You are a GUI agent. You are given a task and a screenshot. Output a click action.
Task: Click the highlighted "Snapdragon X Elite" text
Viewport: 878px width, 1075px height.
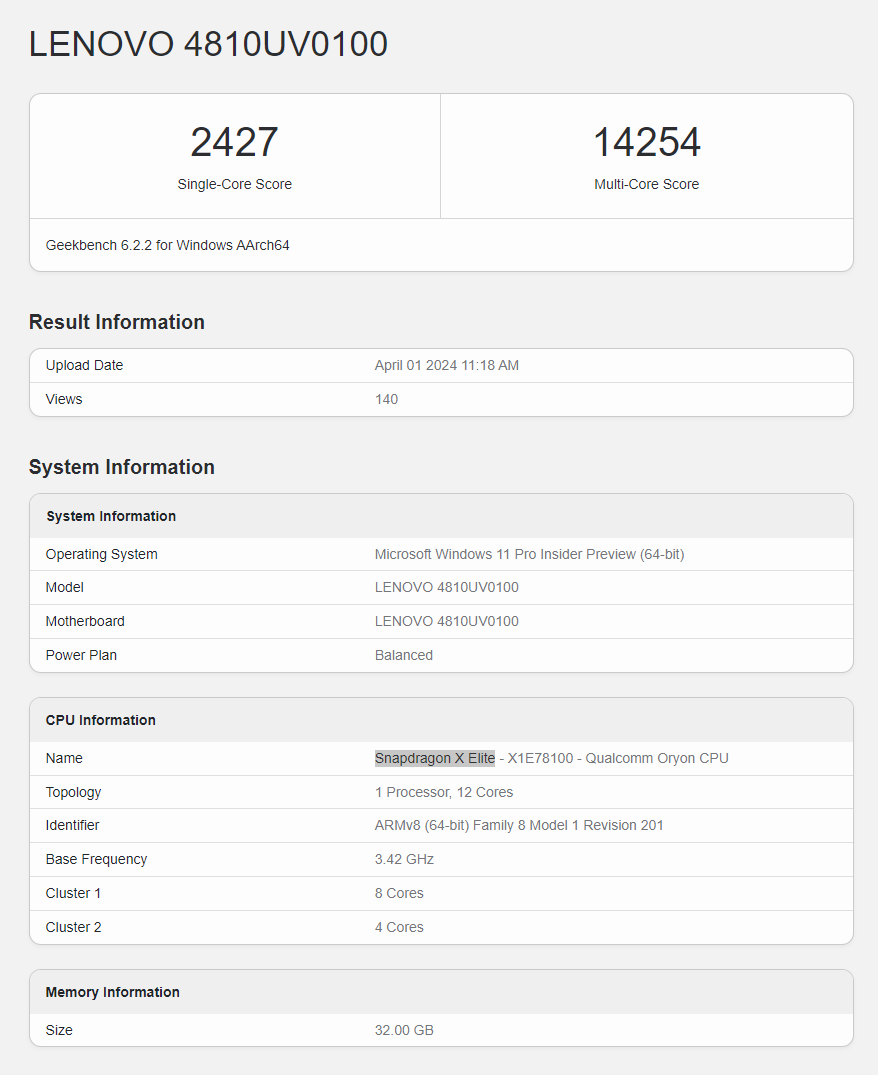coord(435,758)
